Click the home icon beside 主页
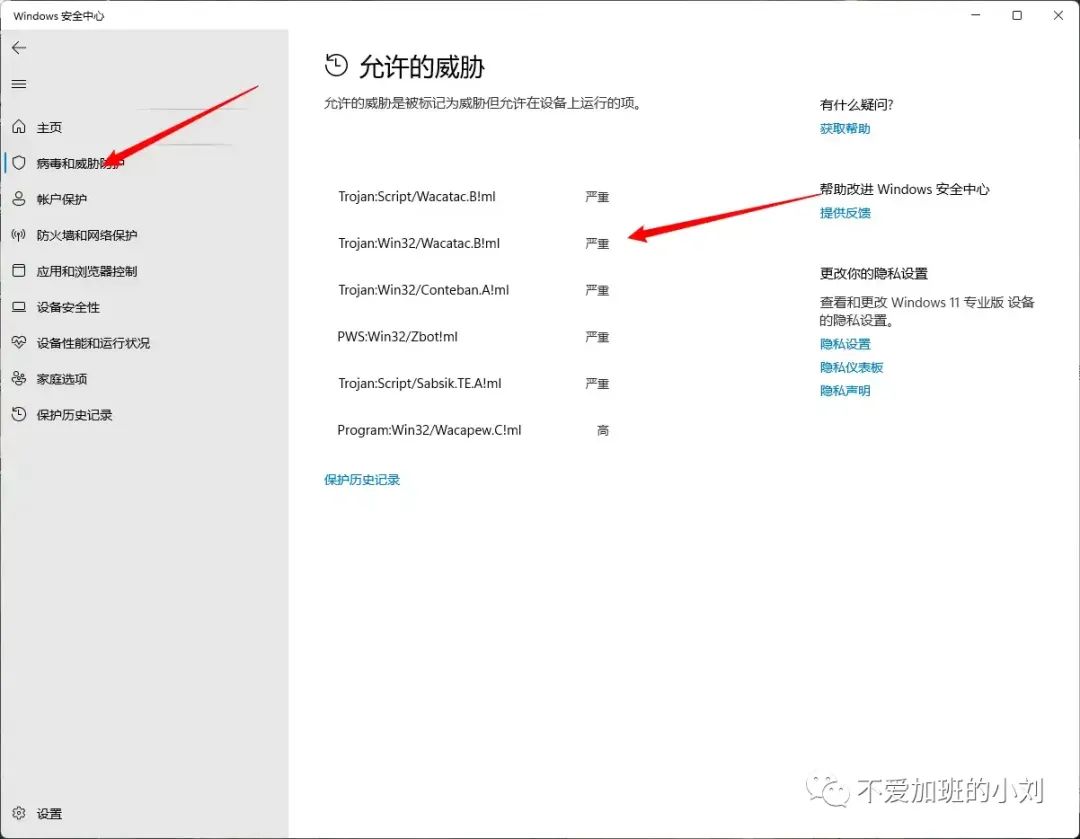The height and width of the screenshot is (839, 1080). pyautogui.click(x=19, y=127)
